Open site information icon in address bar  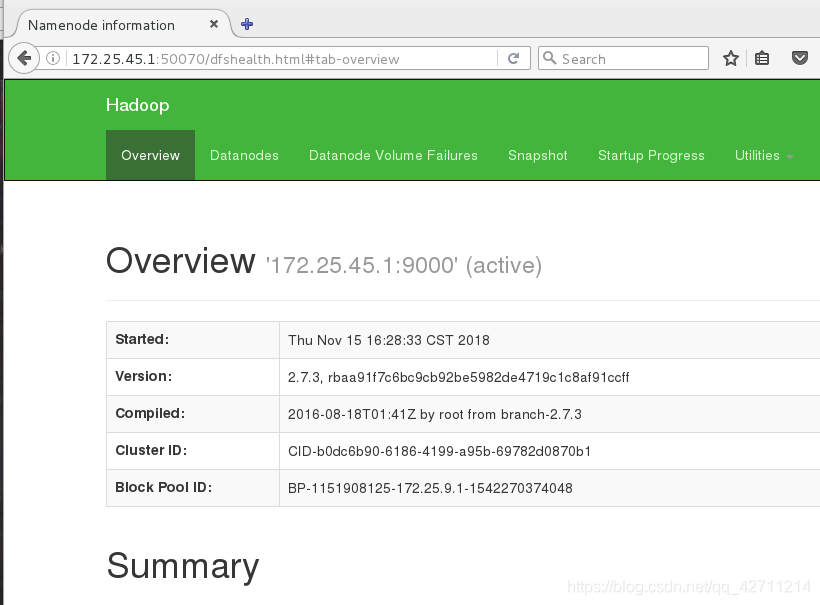coord(53,58)
